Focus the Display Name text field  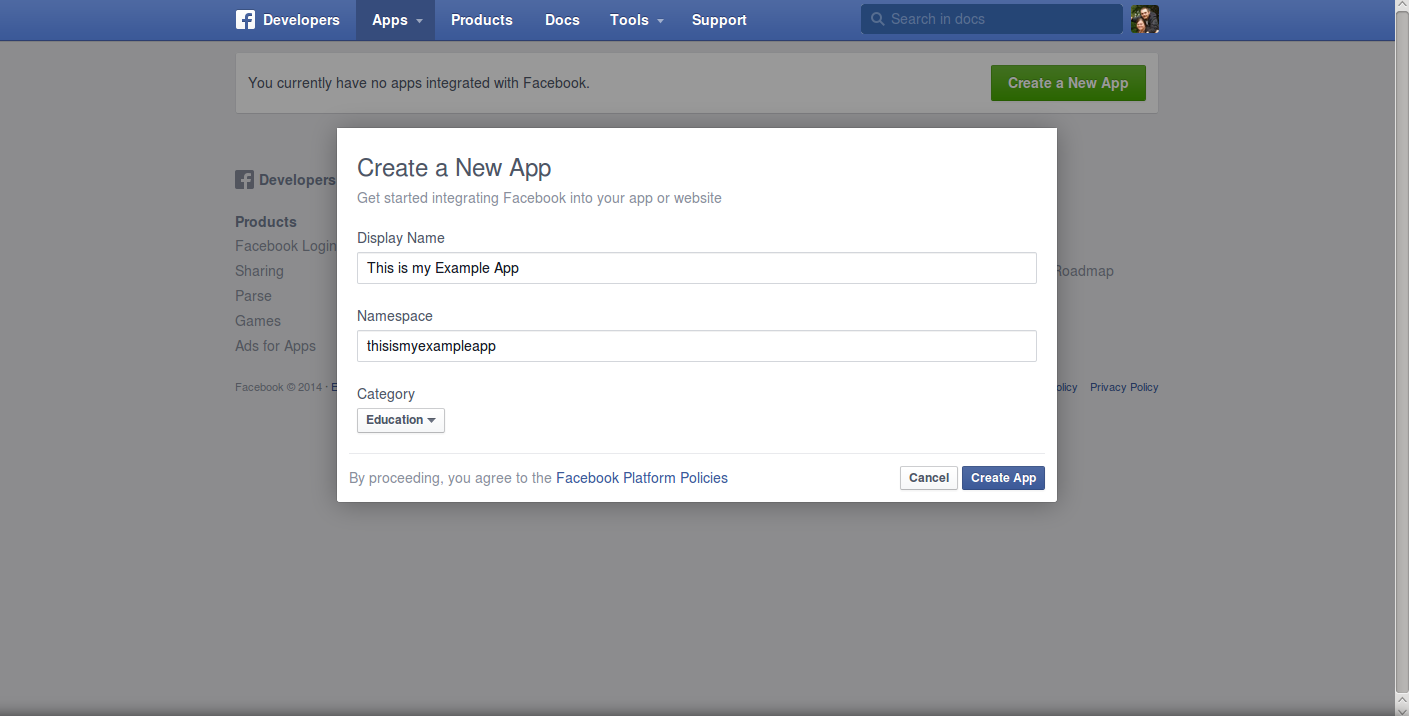click(x=696, y=268)
